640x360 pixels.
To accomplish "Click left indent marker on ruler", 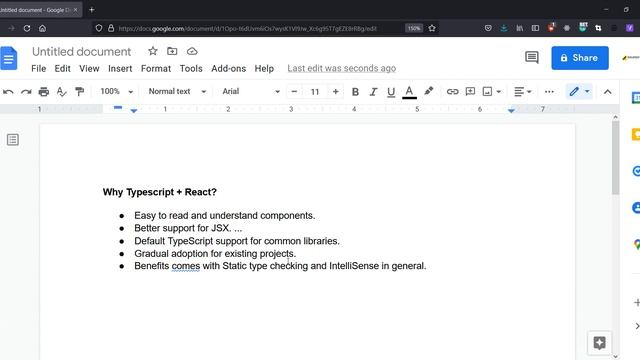I will (x=133, y=111).
